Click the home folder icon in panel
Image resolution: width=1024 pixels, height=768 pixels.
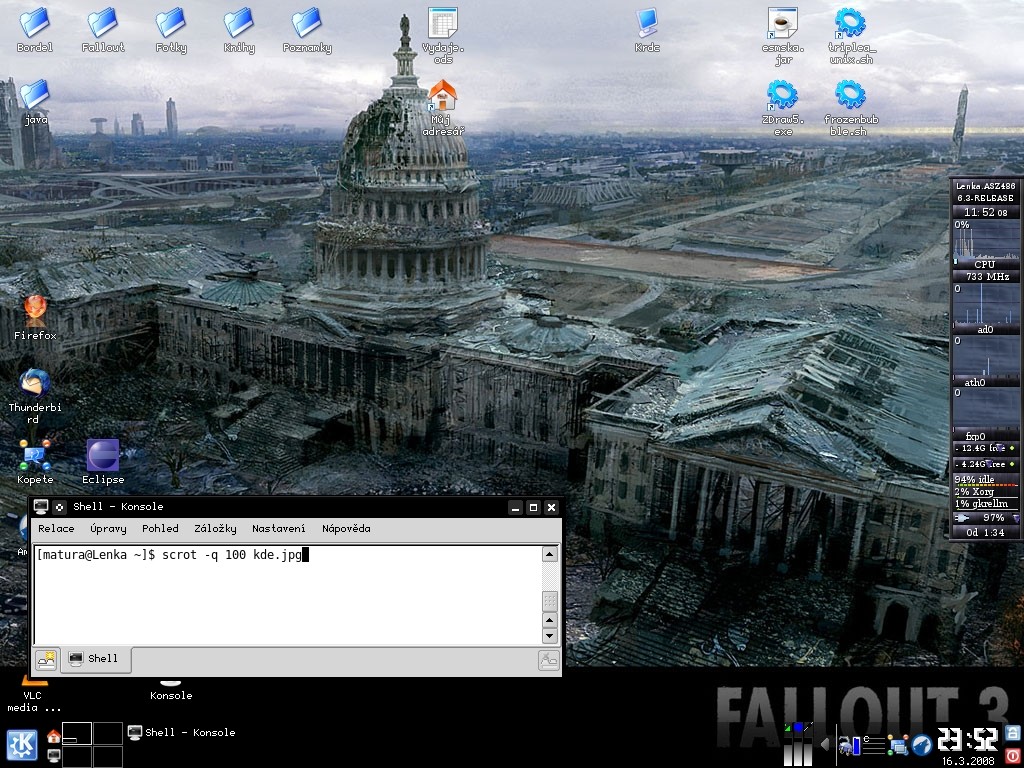click(54, 737)
